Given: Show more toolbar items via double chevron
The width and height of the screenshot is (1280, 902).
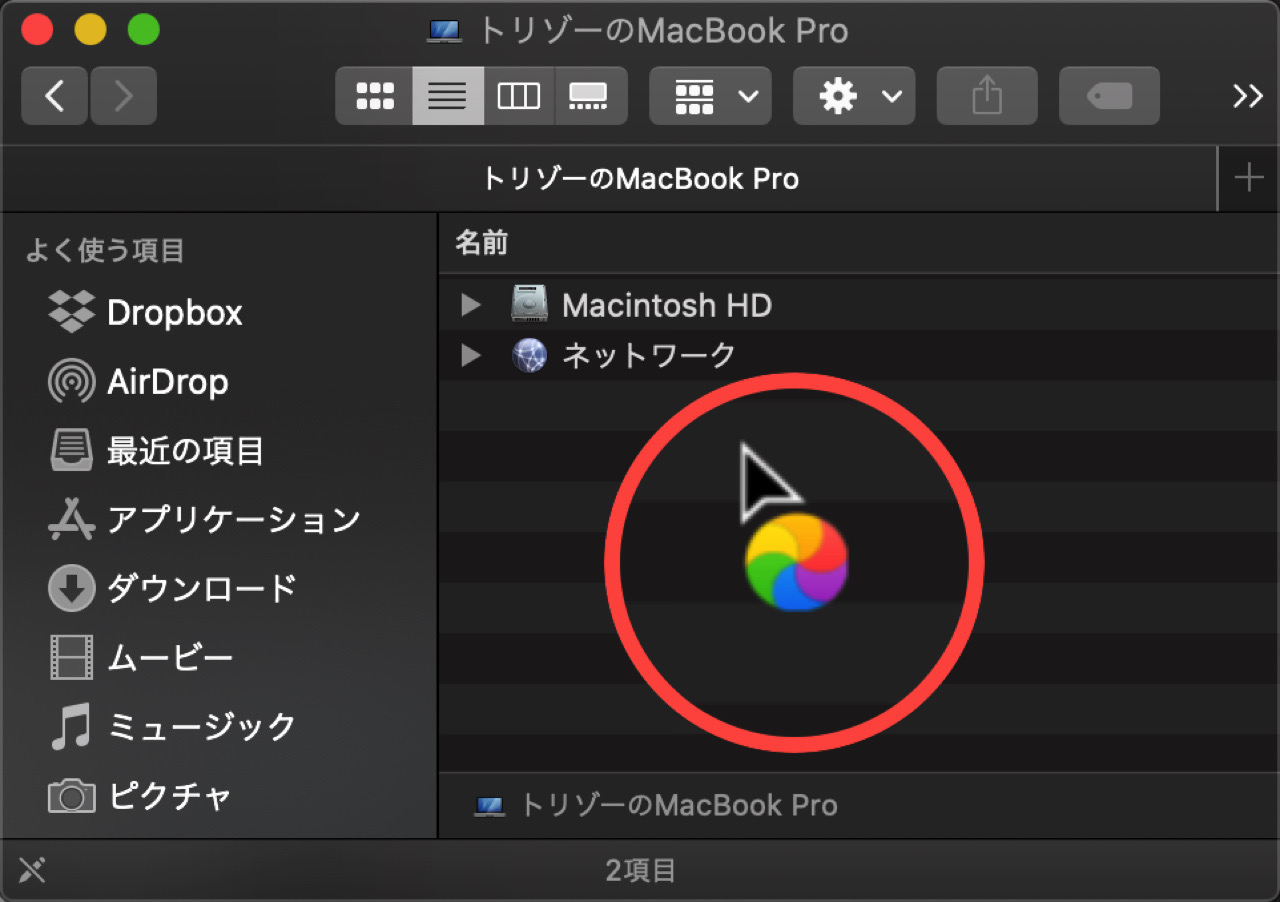Looking at the screenshot, I should (x=1247, y=96).
